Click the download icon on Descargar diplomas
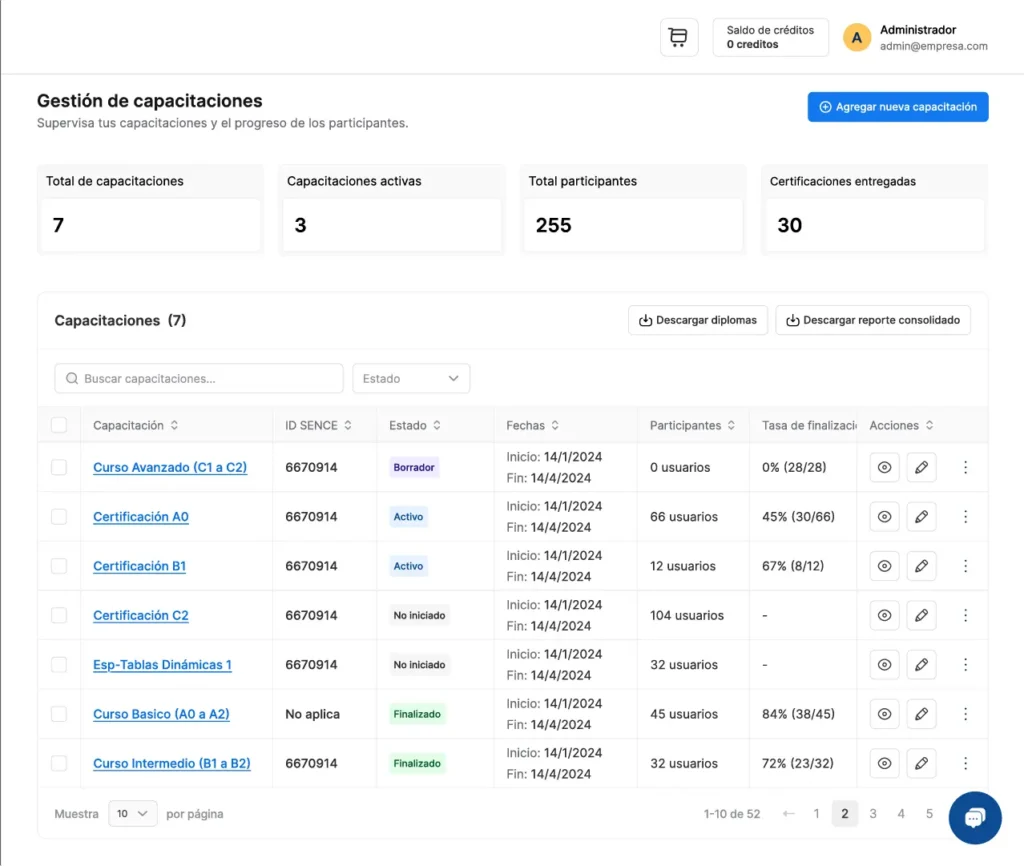The image size is (1024, 866). pos(645,320)
